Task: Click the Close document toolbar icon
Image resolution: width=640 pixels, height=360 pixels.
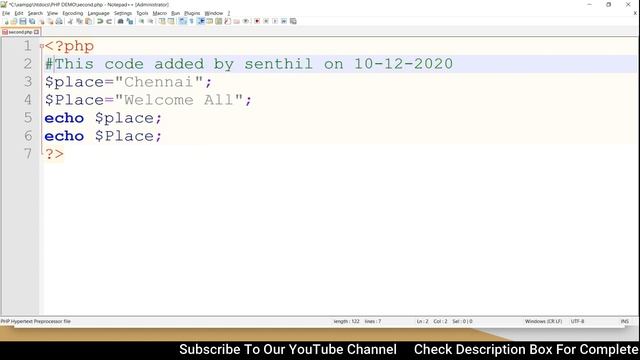Action: 41,21
